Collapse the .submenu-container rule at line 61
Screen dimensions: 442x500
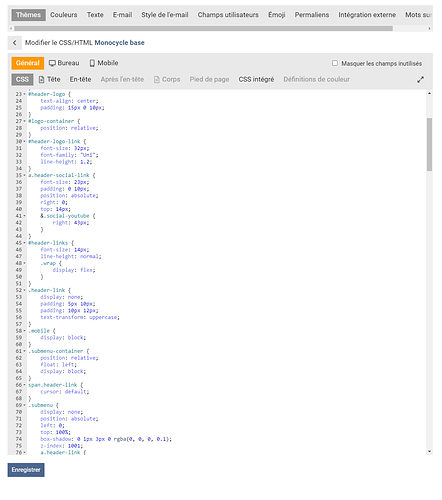tap(24, 351)
